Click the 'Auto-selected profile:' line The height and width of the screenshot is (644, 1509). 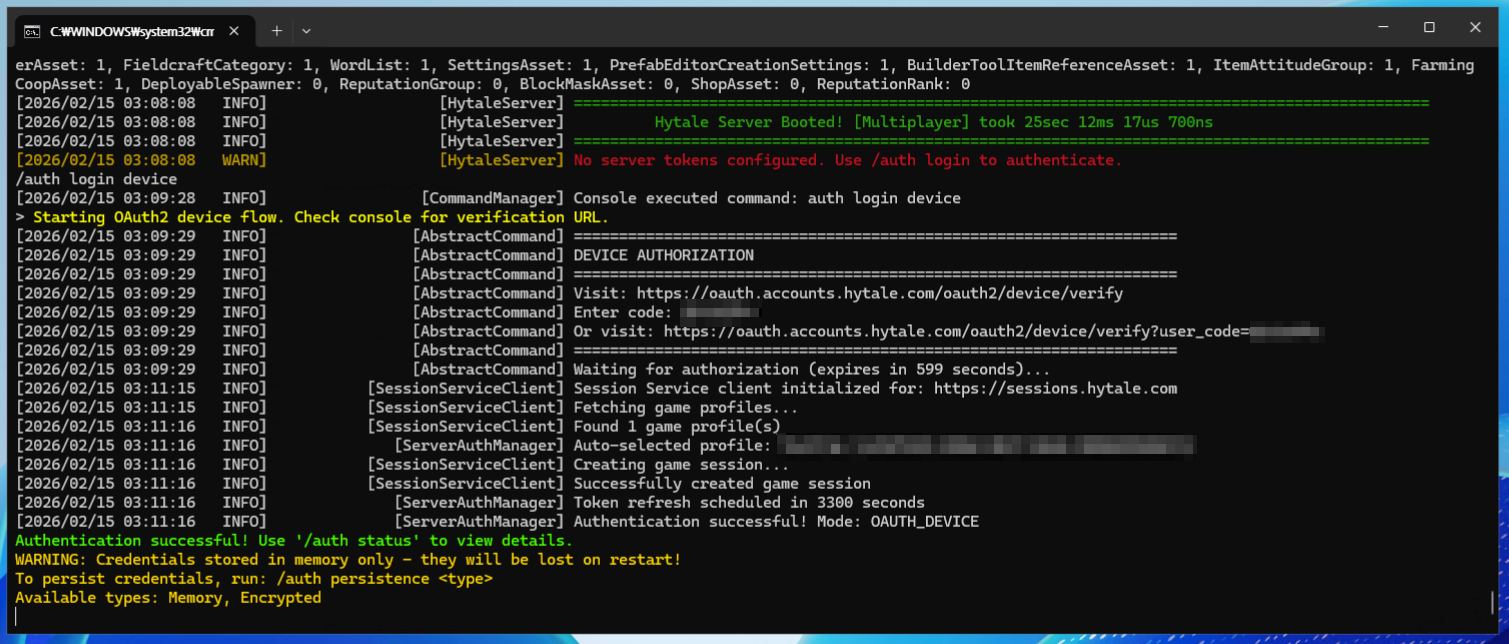tap(885, 446)
